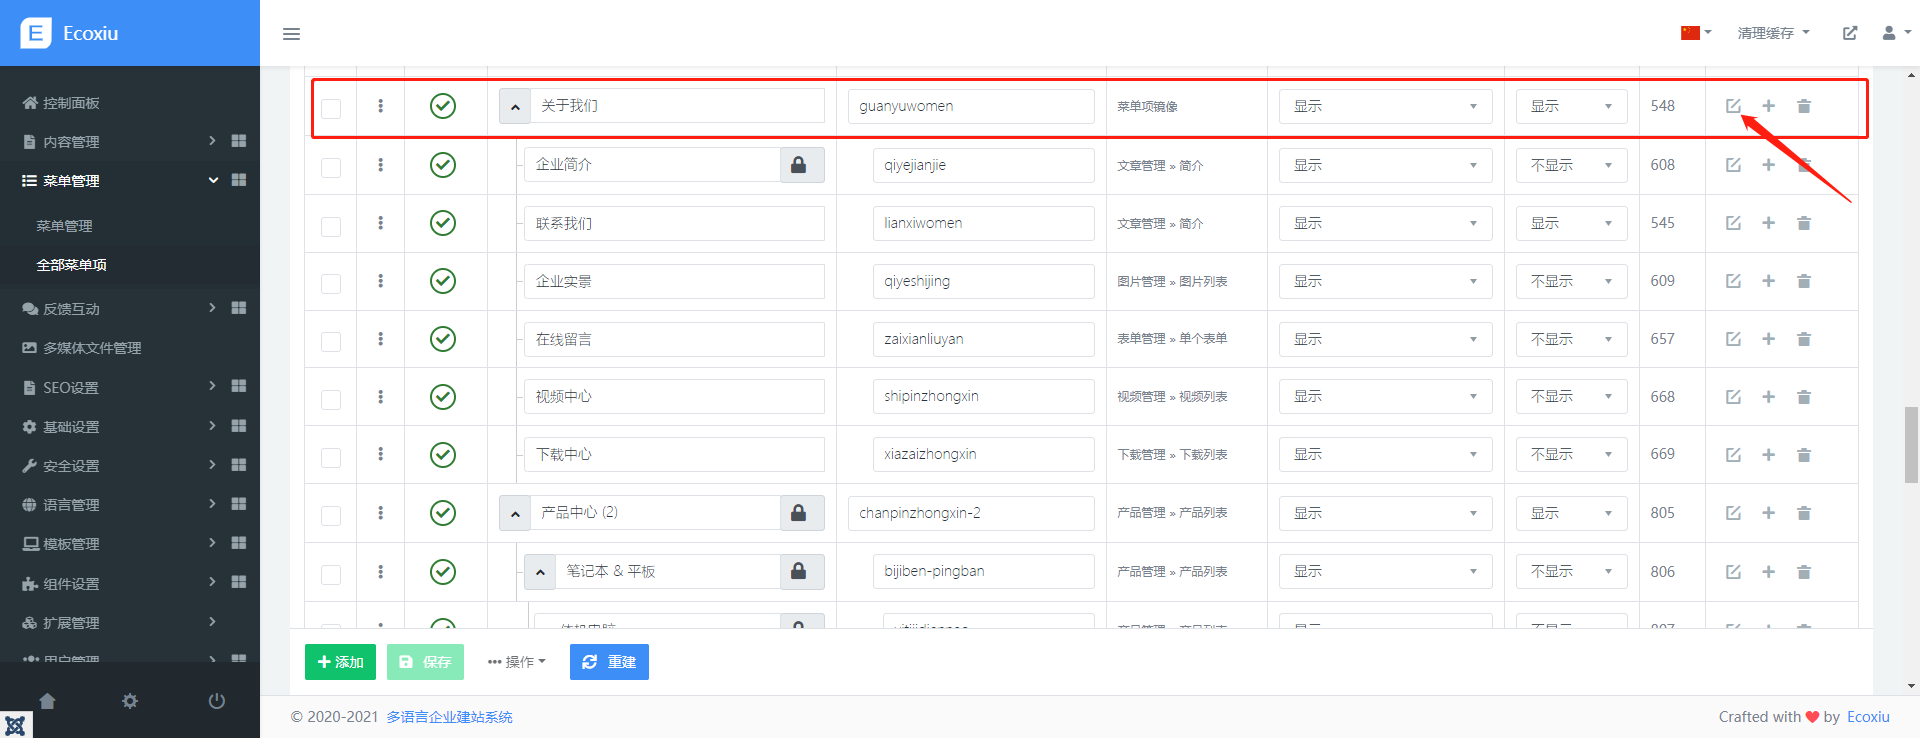The width and height of the screenshot is (1920, 738).
Task: Open three-dot row menu for 视频中心
Action: 381,397
